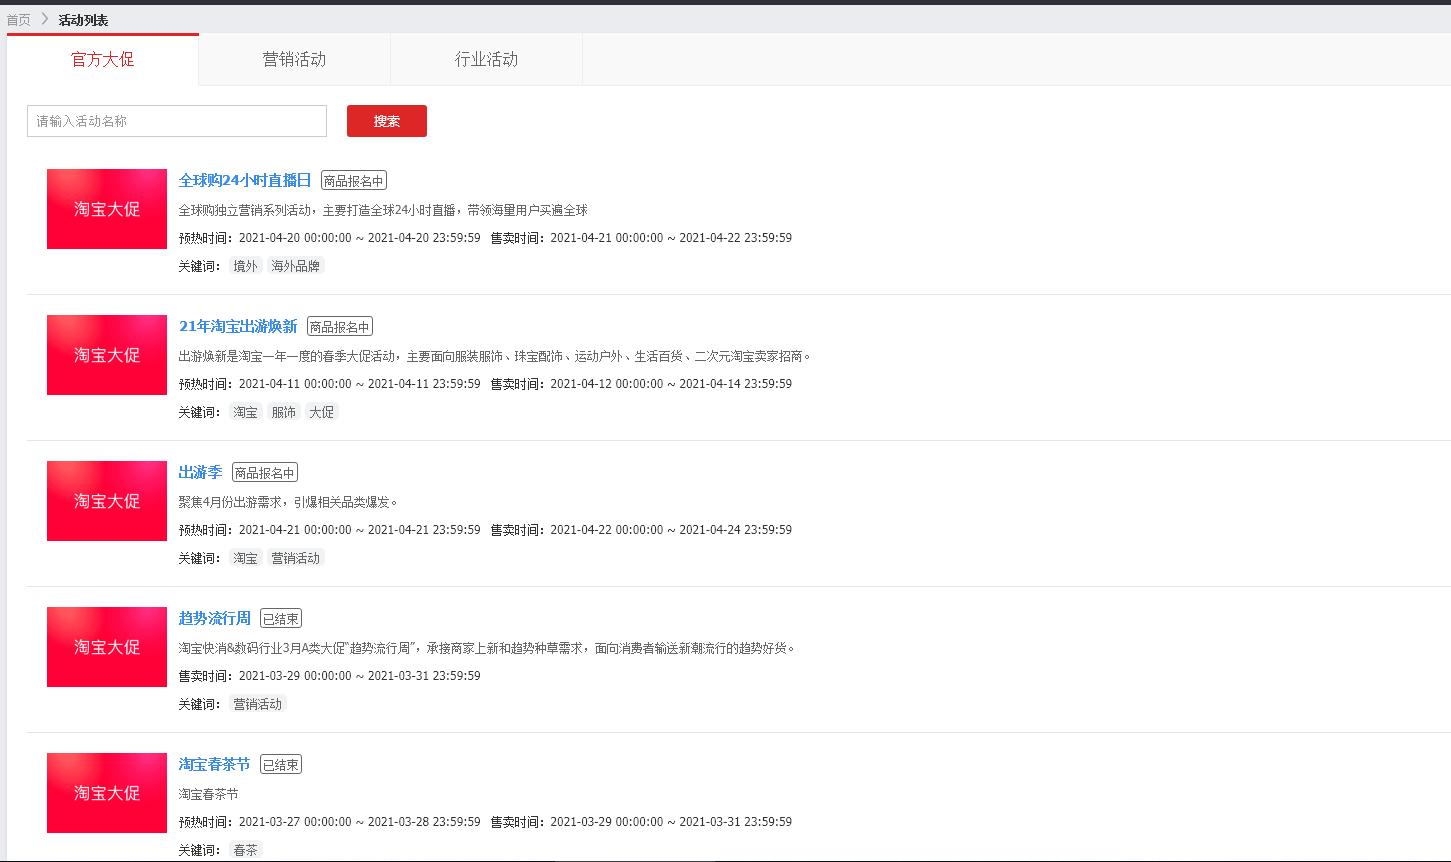Screen dimensions: 1451x862
Task: Switch to the 行业活动 tab
Action: click(486, 59)
